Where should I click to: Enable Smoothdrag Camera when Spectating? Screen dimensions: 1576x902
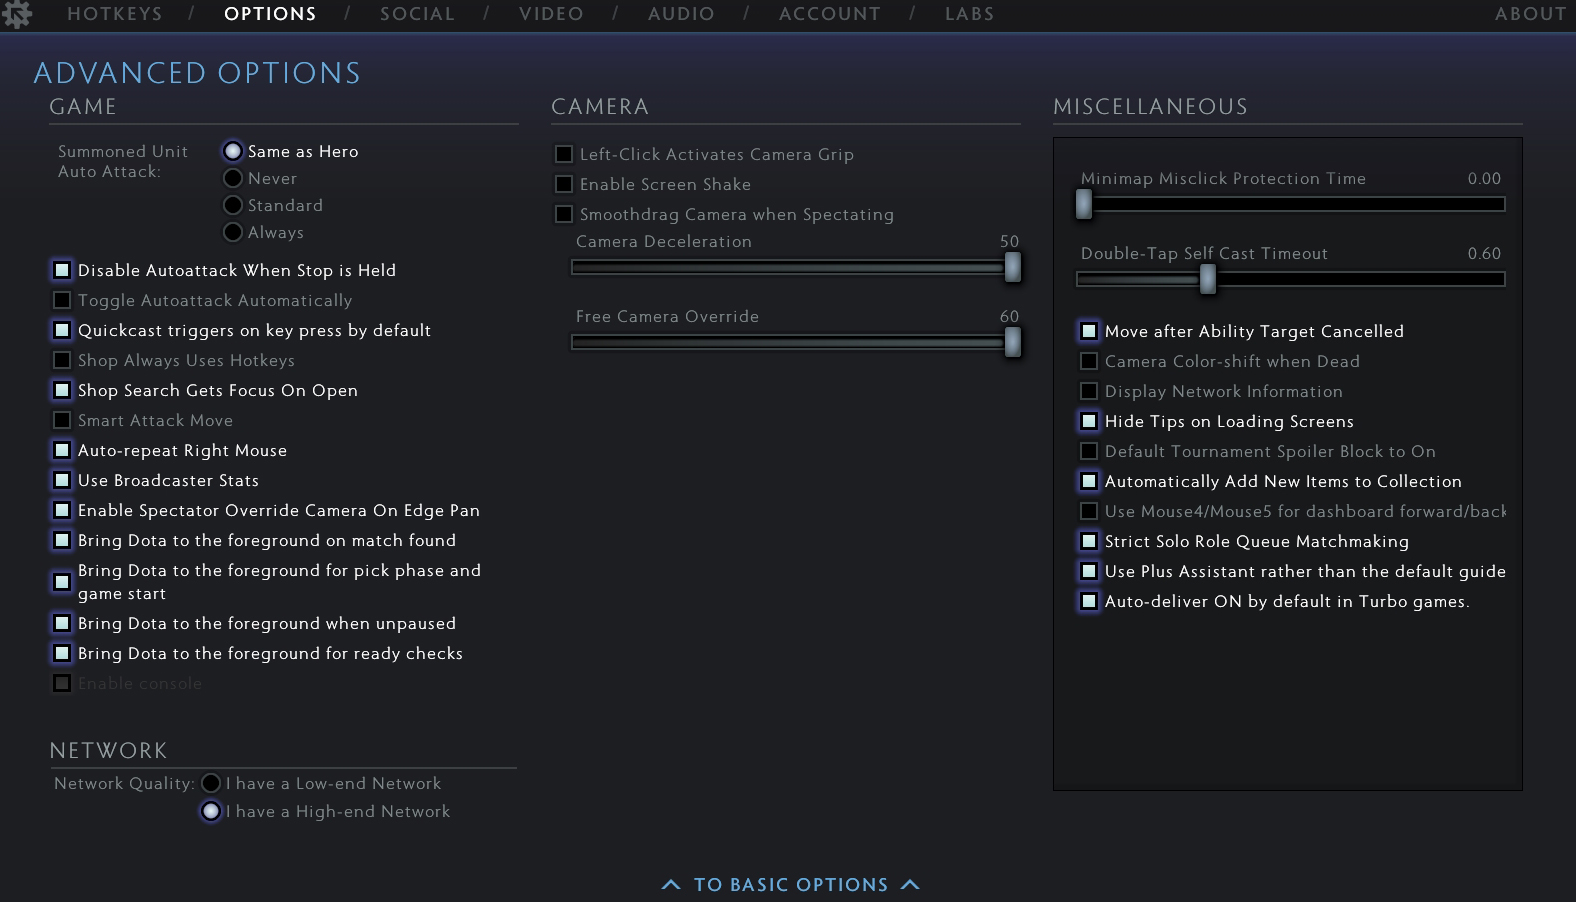click(564, 214)
